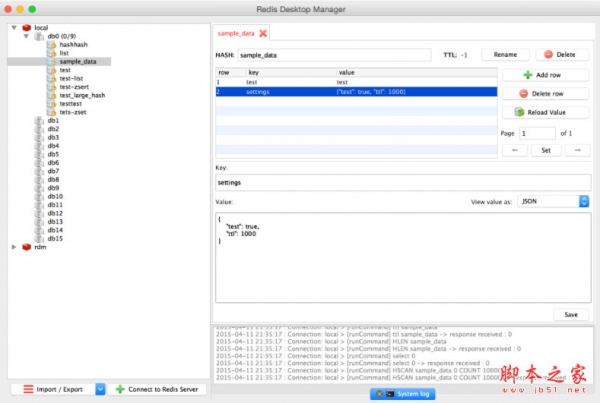This screenshot has height=403, width=600.
Task: Select table row 1 with key test
Action: pyautogui.click(x=356, y=82)
